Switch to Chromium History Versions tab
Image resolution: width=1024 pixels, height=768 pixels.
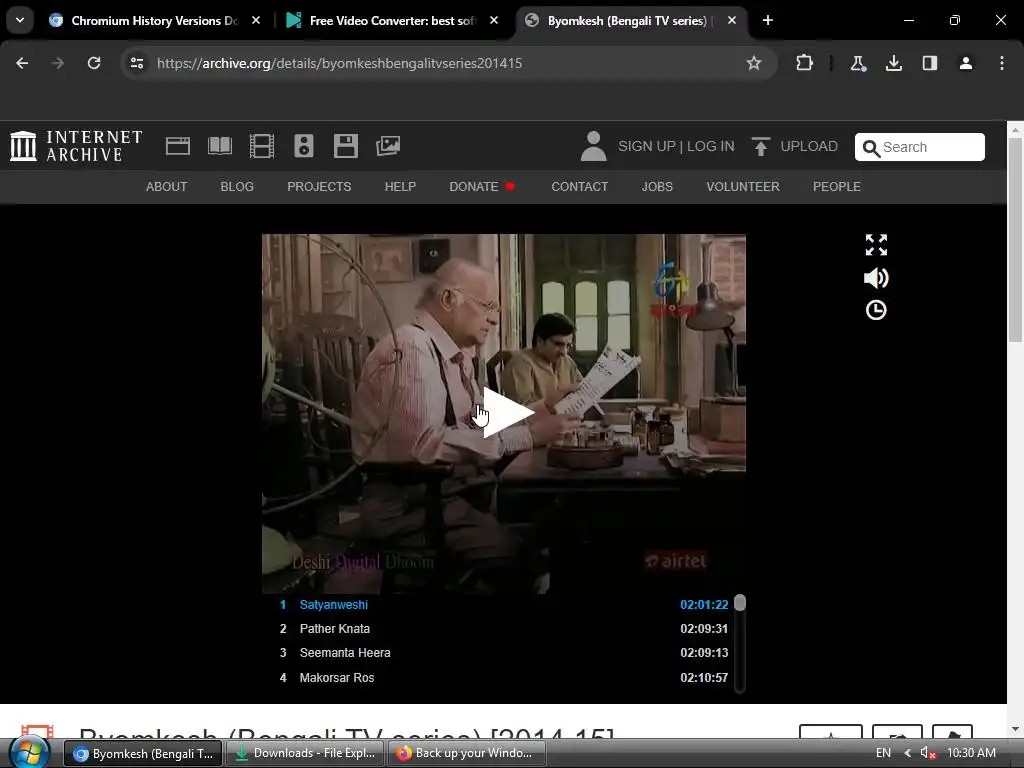[x=155, y=20]
